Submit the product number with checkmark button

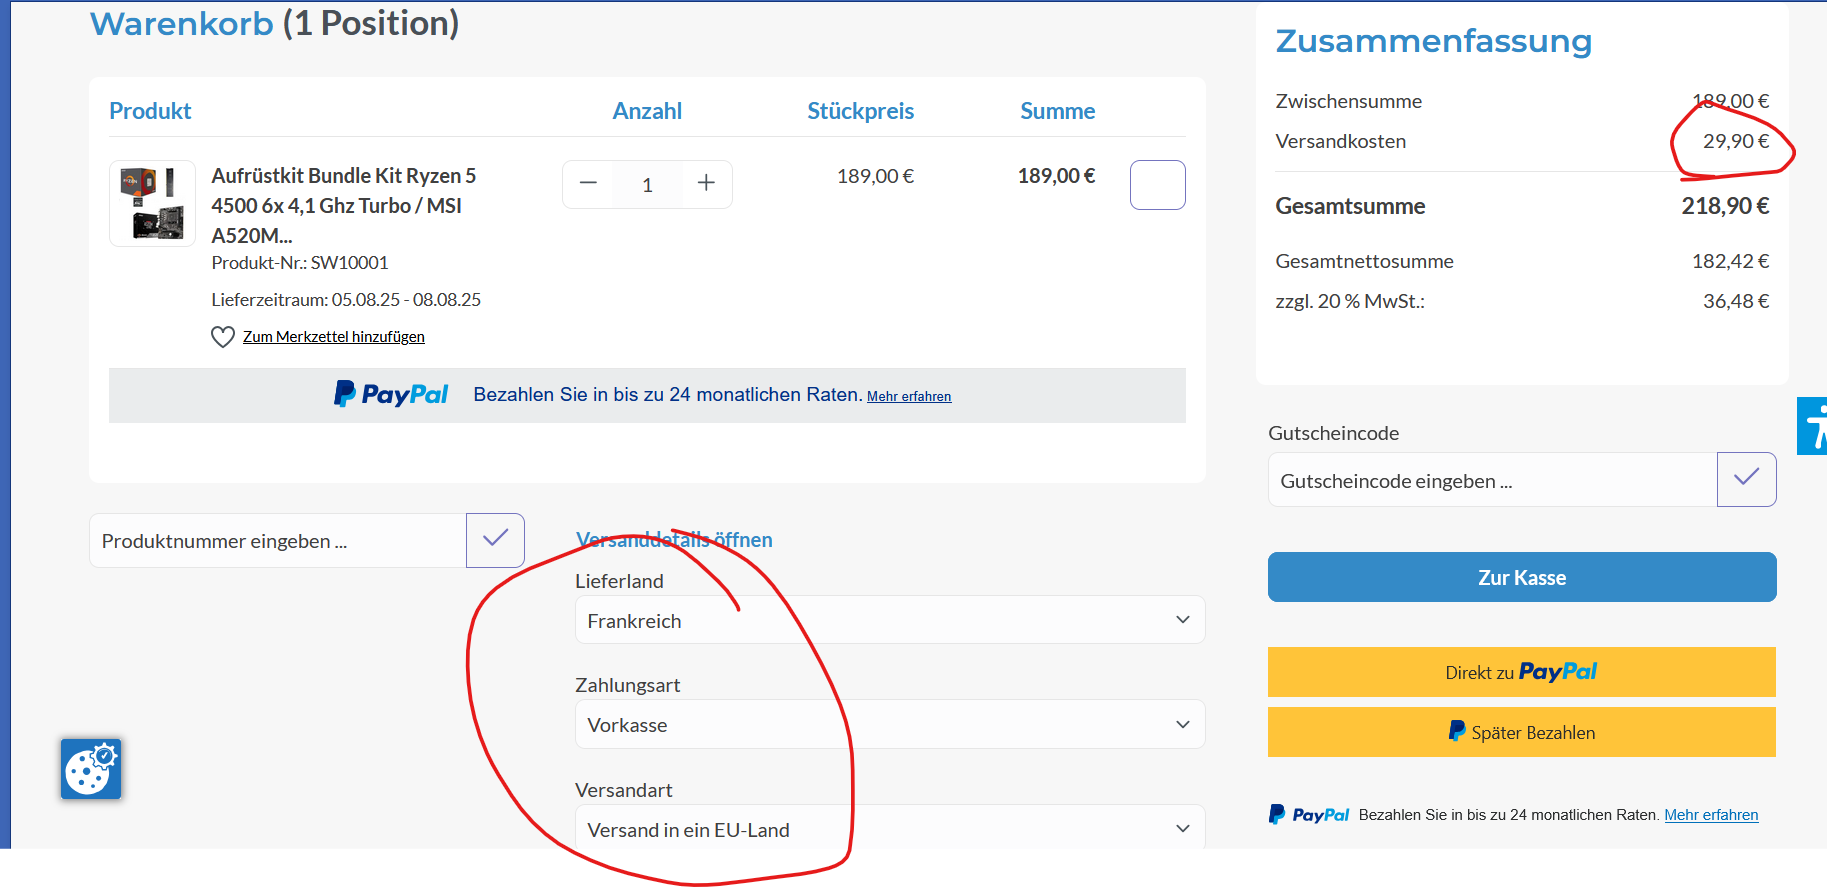pos(495,540)
